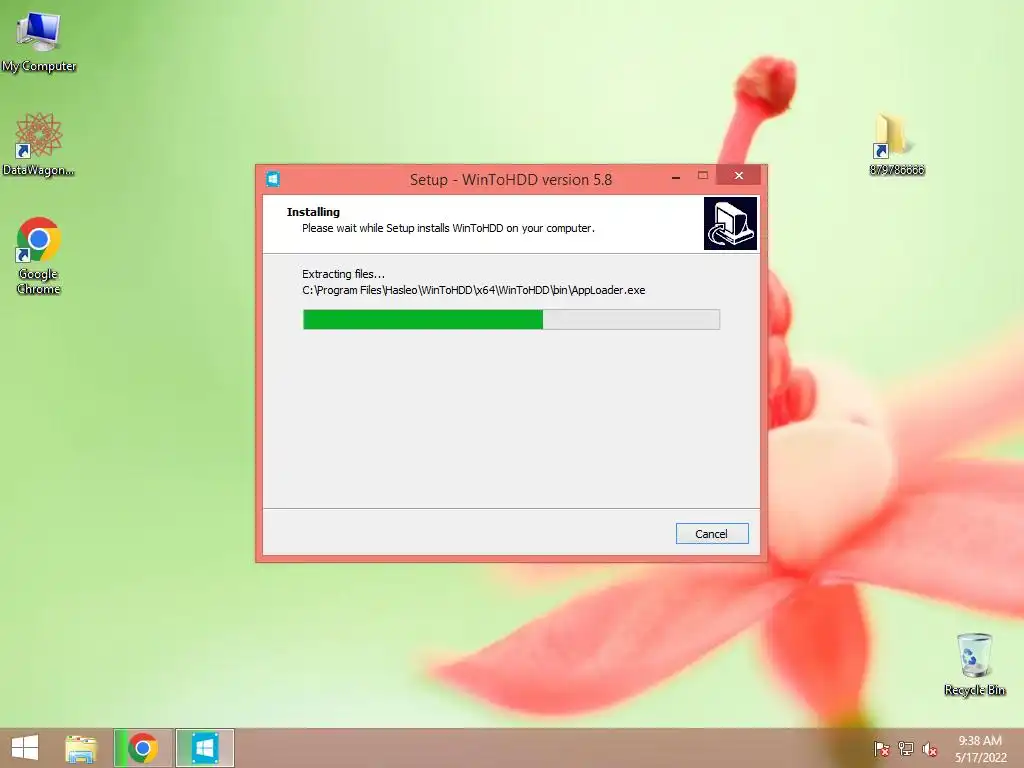1024x768 pixels.
Task: Cancel the WinToHDD installation
Action: [712, 534]
